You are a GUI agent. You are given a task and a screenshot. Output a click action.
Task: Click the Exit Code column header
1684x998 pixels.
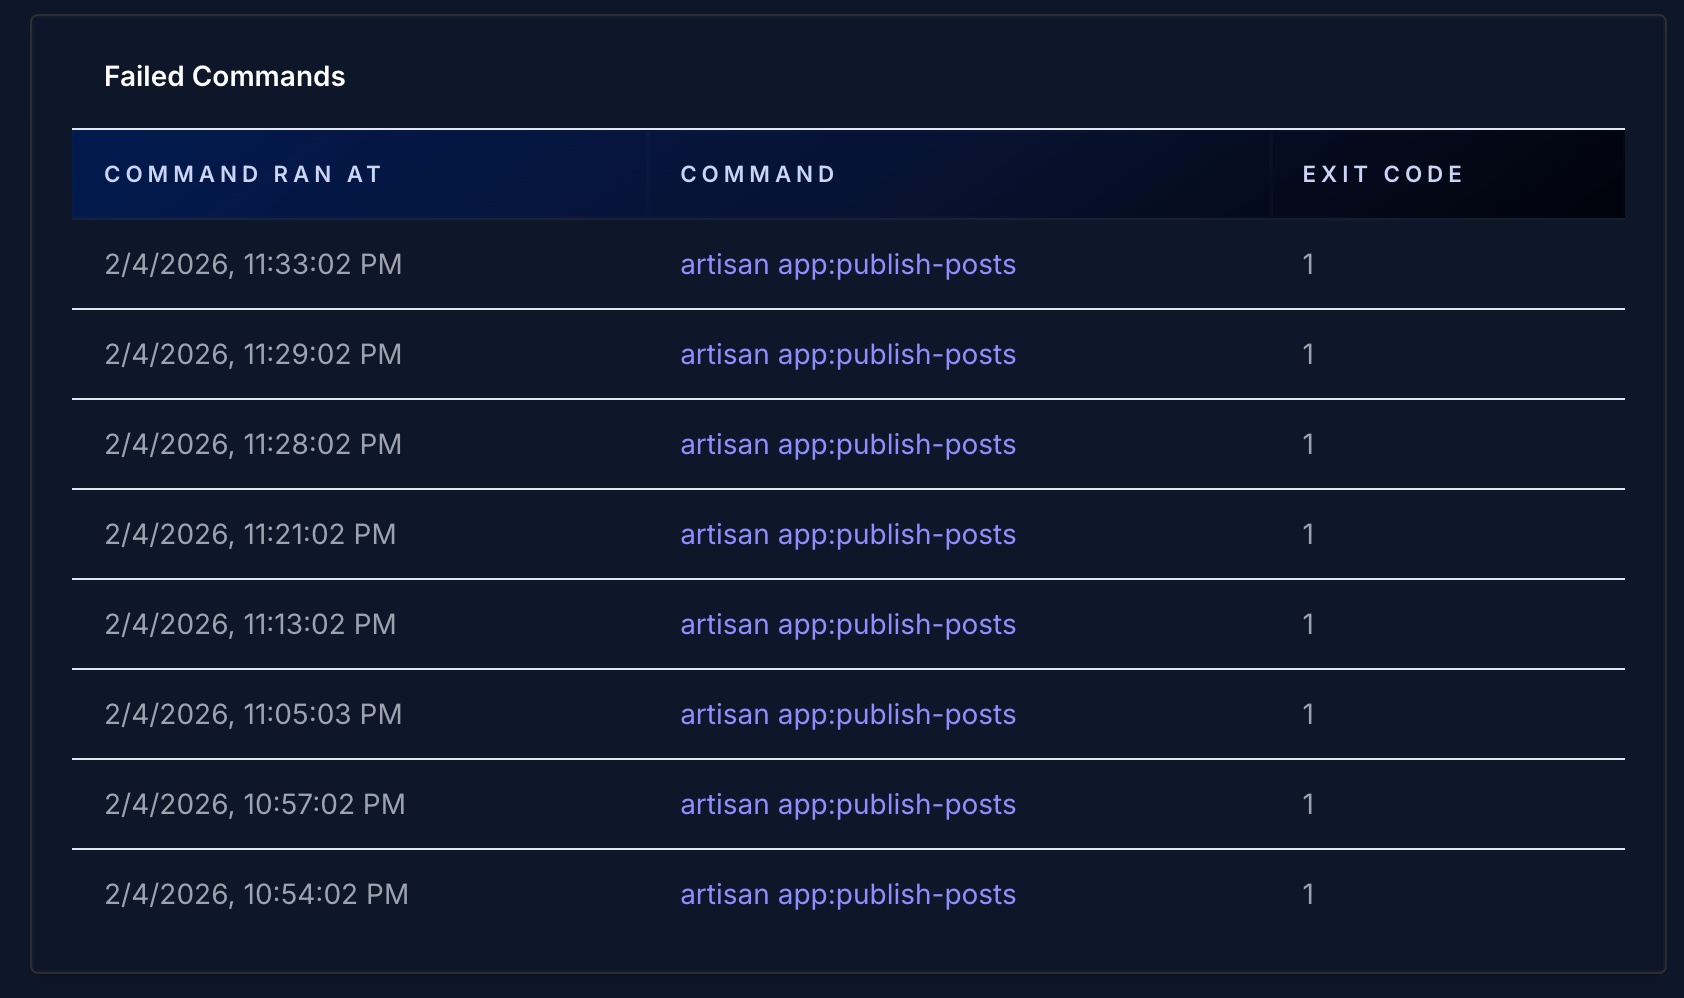click(1382, 174)
